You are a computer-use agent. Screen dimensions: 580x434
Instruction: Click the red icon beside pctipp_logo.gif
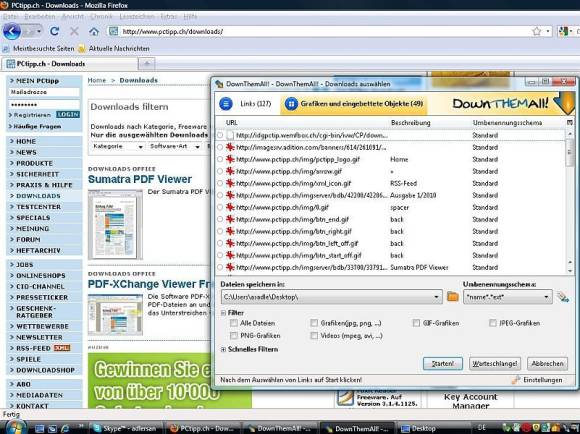[x=230, y=159]
